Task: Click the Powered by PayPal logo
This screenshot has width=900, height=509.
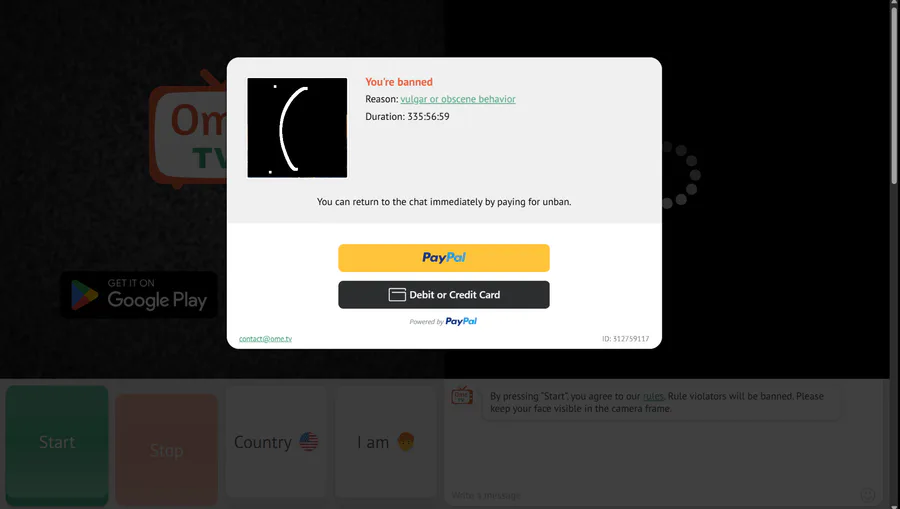Action: (x=443, y=321)
